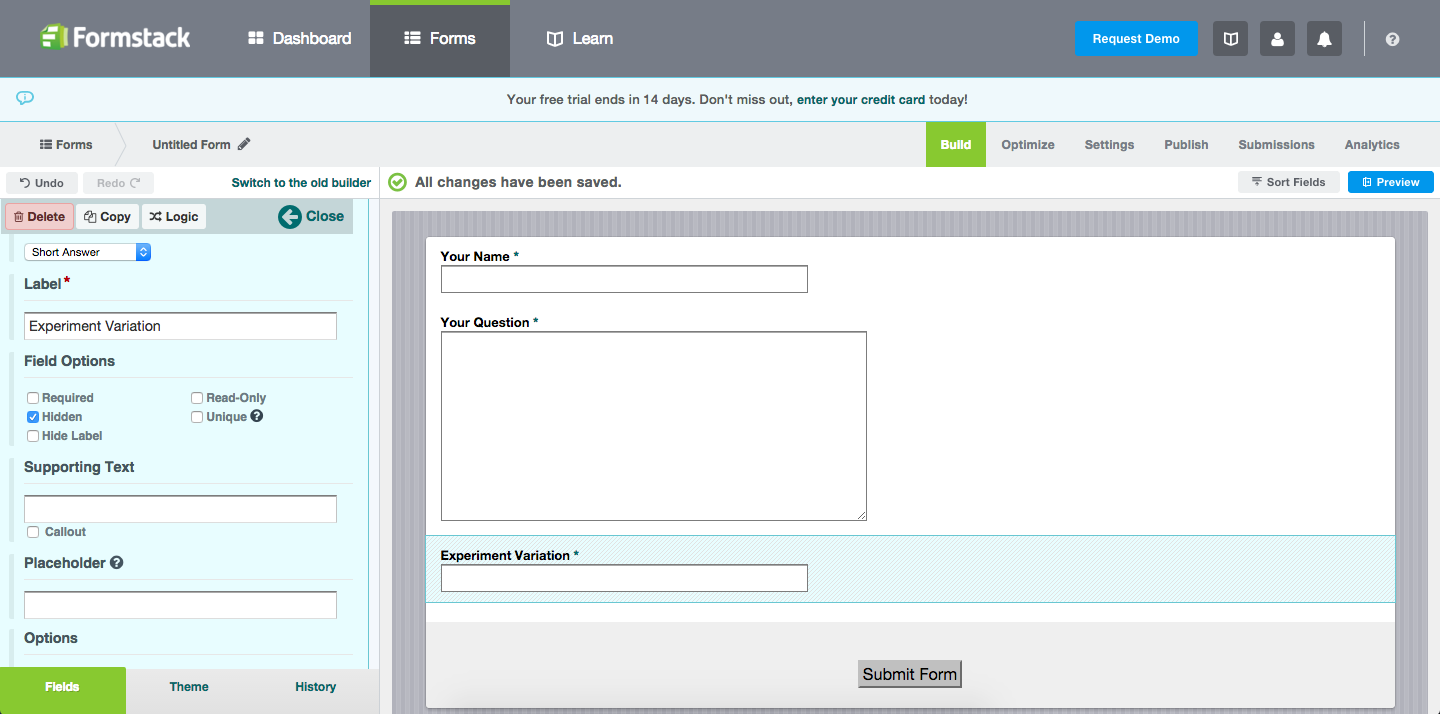The width and height of the screenshot is (1440, 714).
Task: Click the Preview button
Action: 1390,182
